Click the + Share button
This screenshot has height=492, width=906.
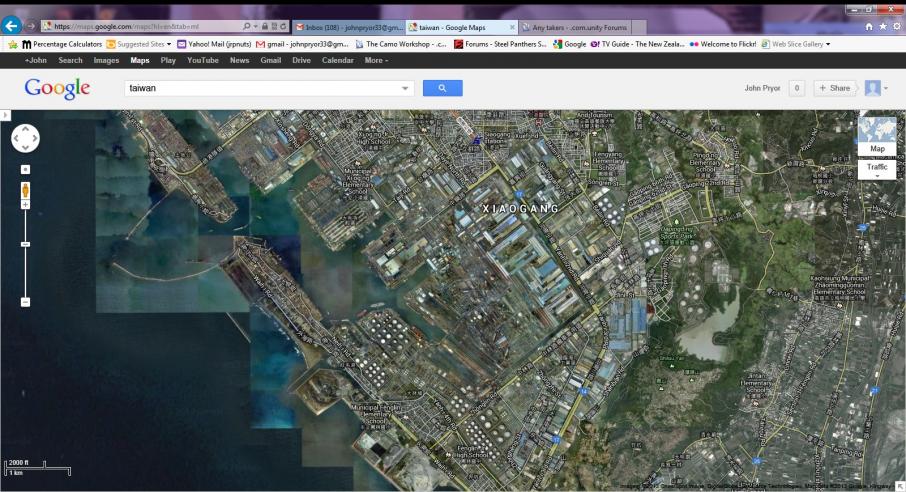(835, 88)
